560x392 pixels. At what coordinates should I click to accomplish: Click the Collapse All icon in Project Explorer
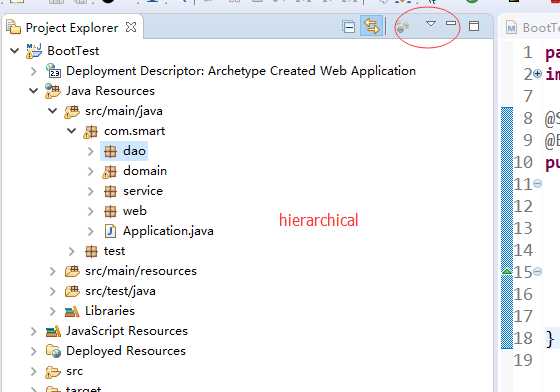pyautogui.click(x=349, y=27)
